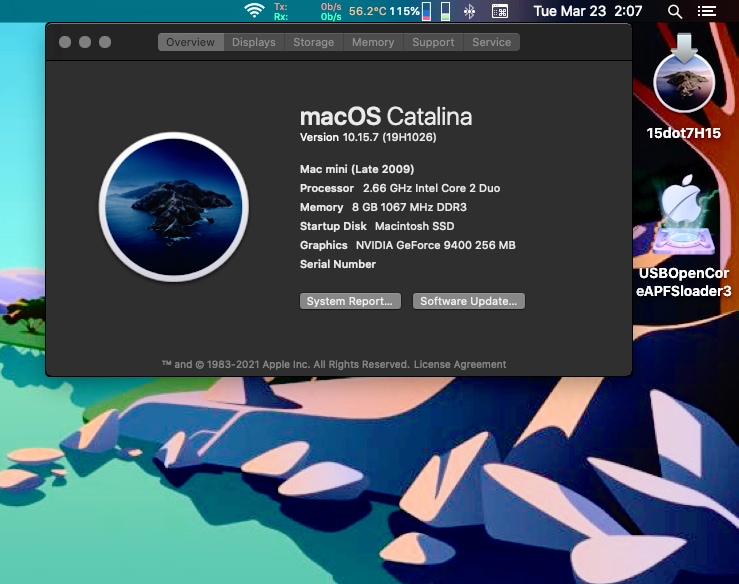
Task: Zoom the About This Mac window
Action: tap(105, 42)
